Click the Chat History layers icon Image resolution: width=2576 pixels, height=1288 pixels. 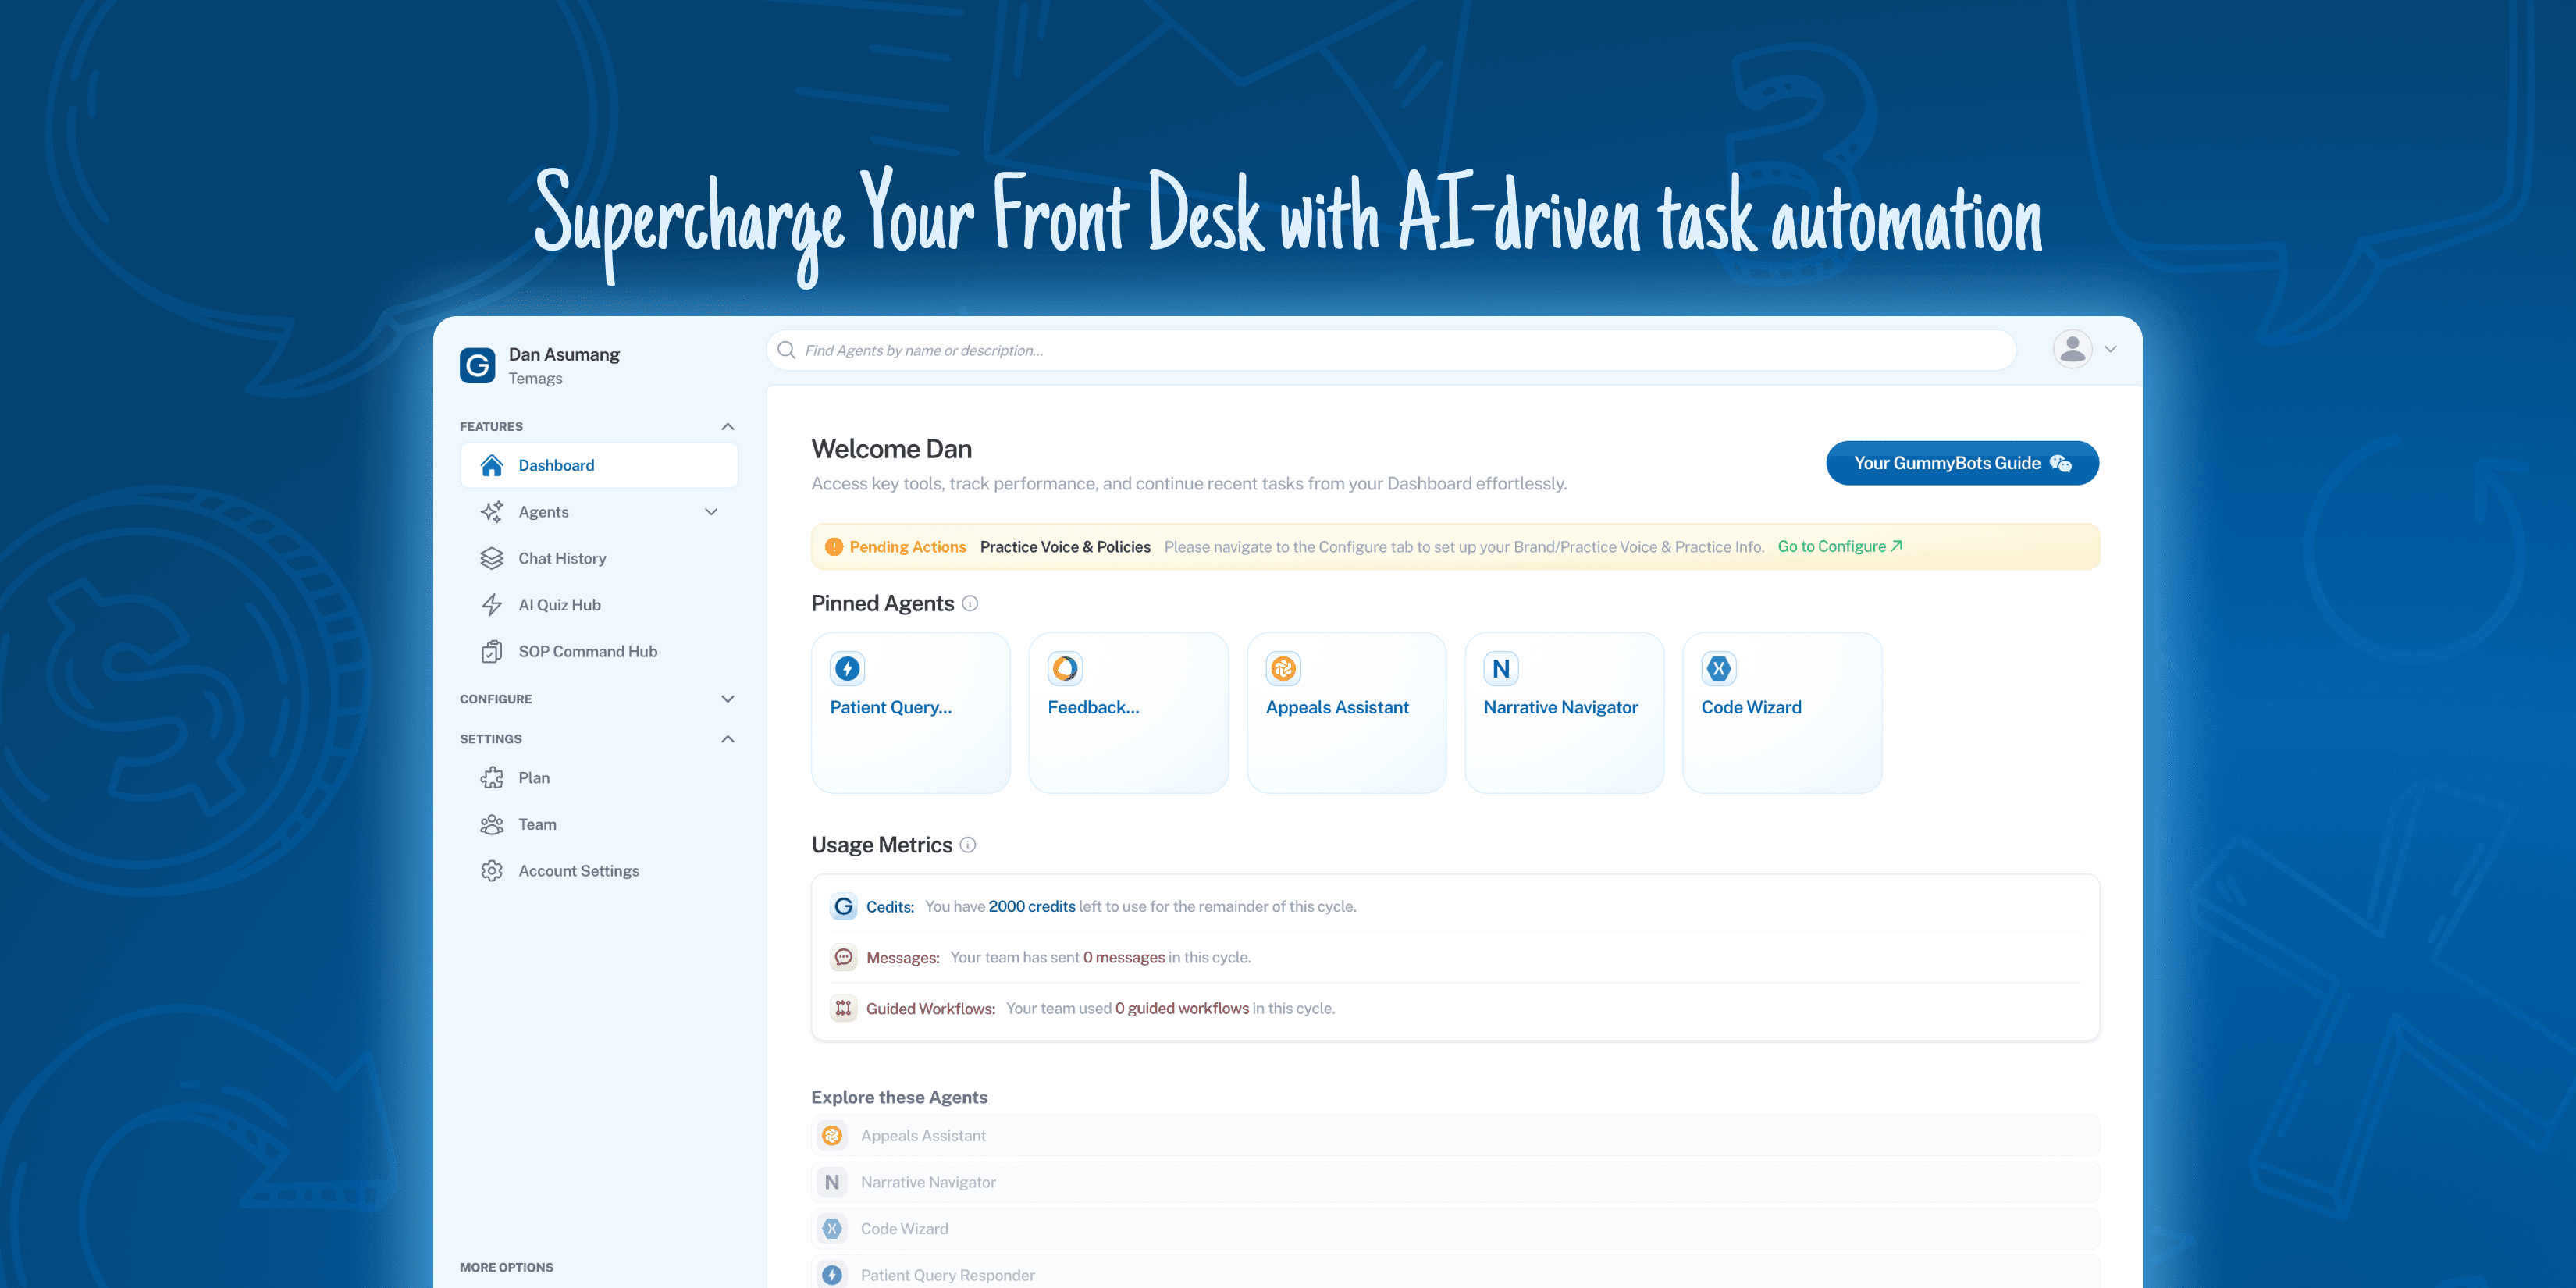[x=491, y=558]
